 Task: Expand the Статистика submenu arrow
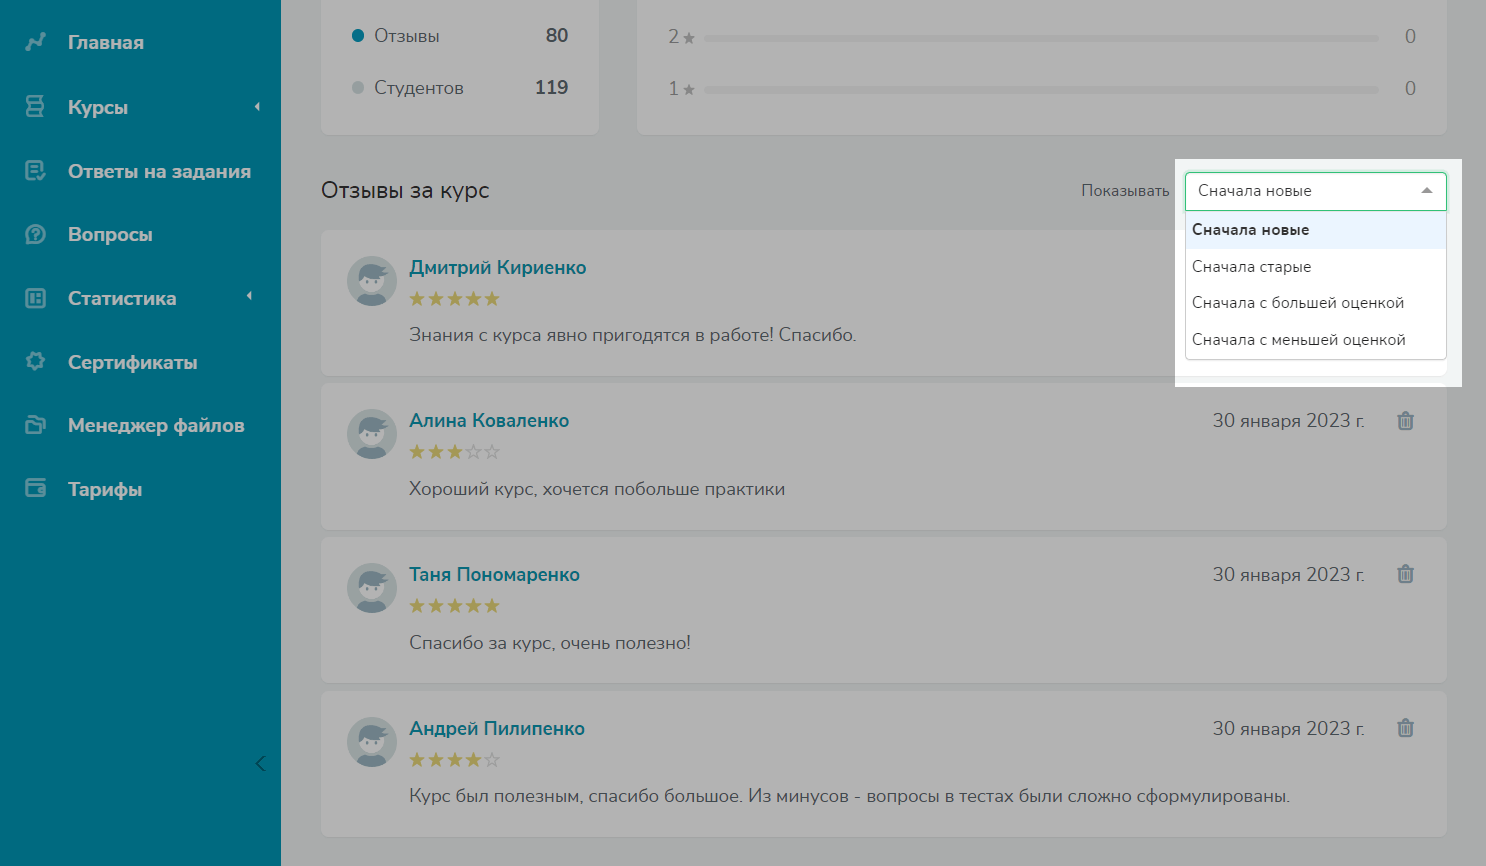pos(249,296)
